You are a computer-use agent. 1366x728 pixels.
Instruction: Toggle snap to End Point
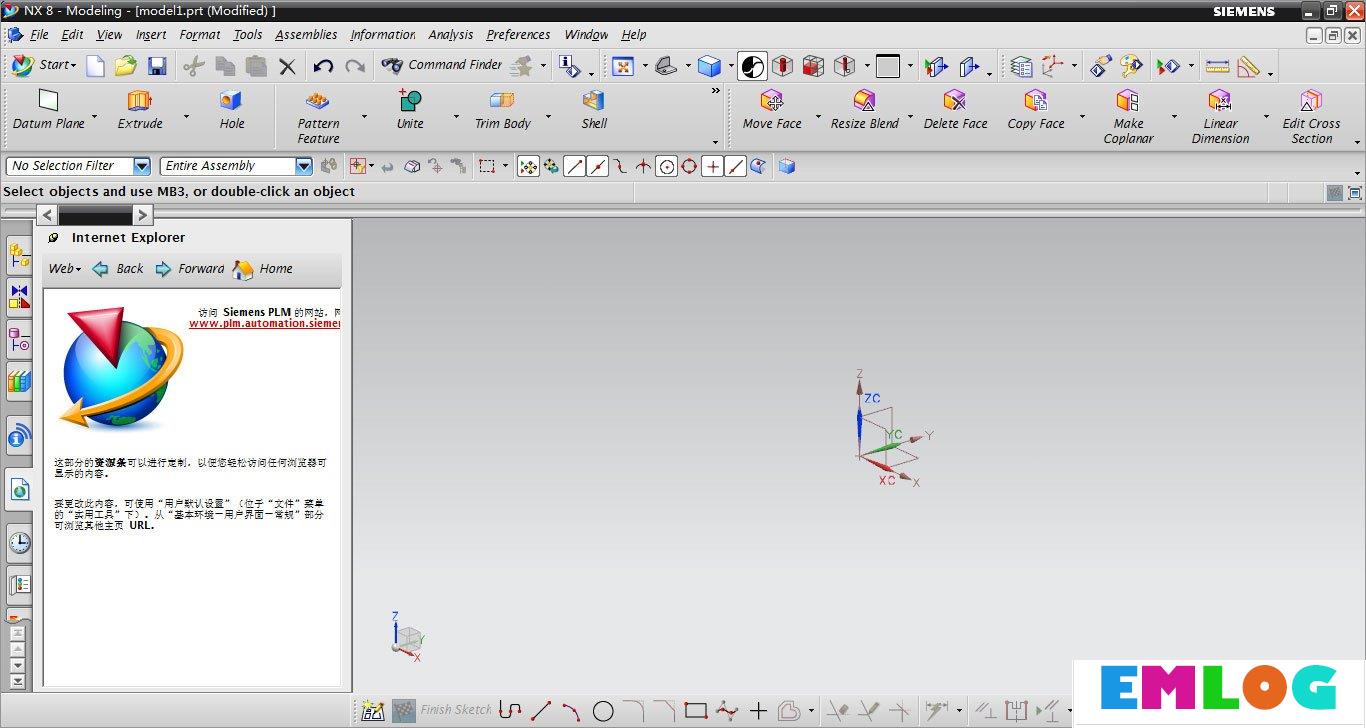click(x=574, y=166)
